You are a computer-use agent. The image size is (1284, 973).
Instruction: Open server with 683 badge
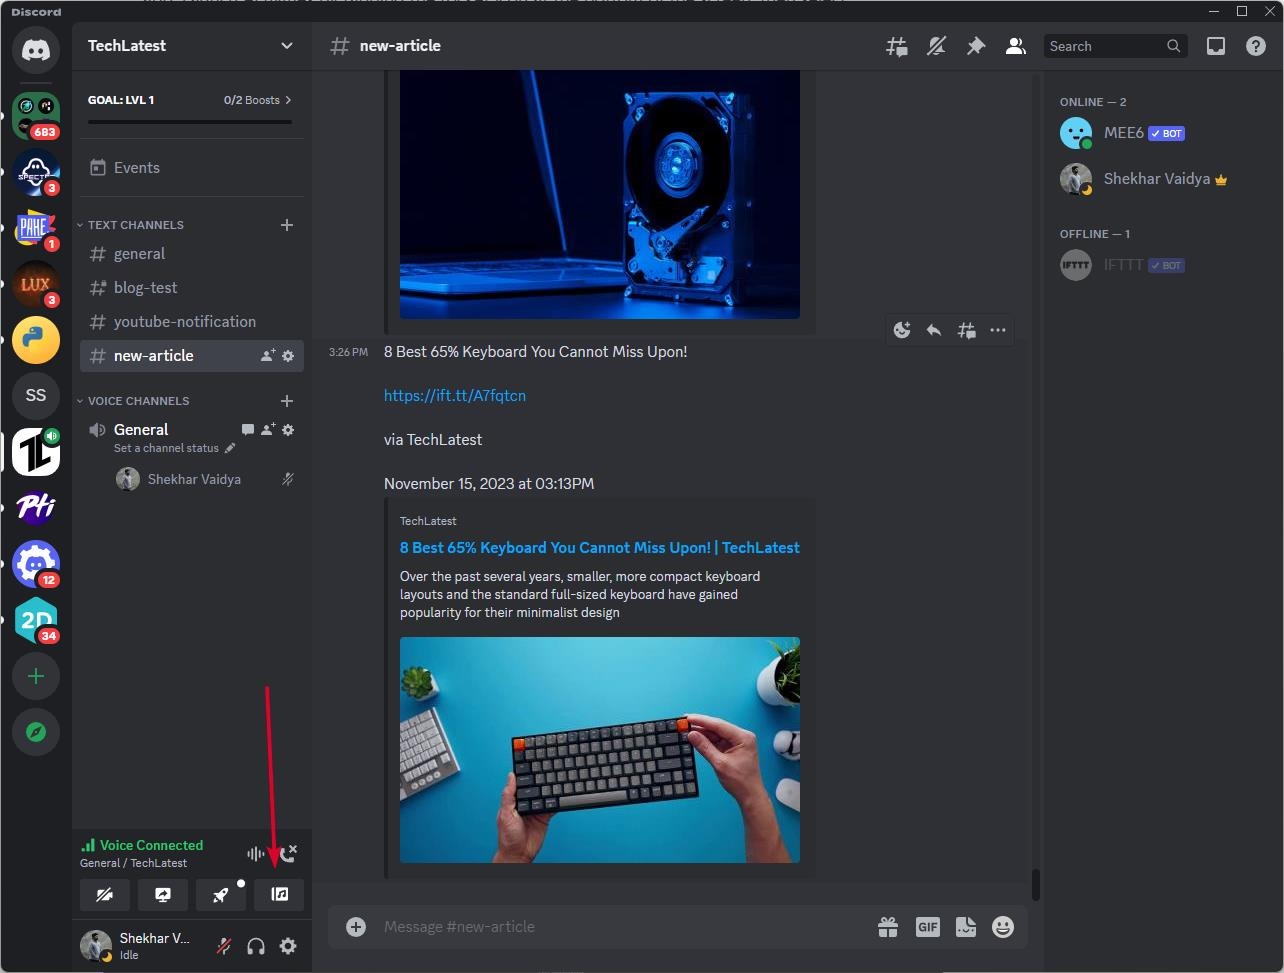click(x=36, y=116)
